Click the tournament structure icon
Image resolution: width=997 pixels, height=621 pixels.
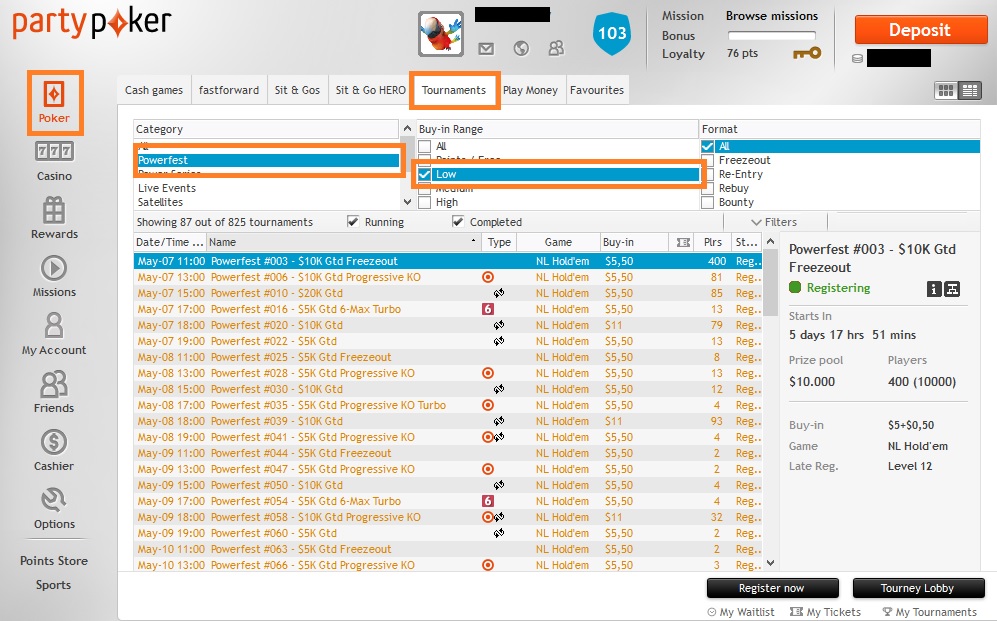(x=952, y=289)
